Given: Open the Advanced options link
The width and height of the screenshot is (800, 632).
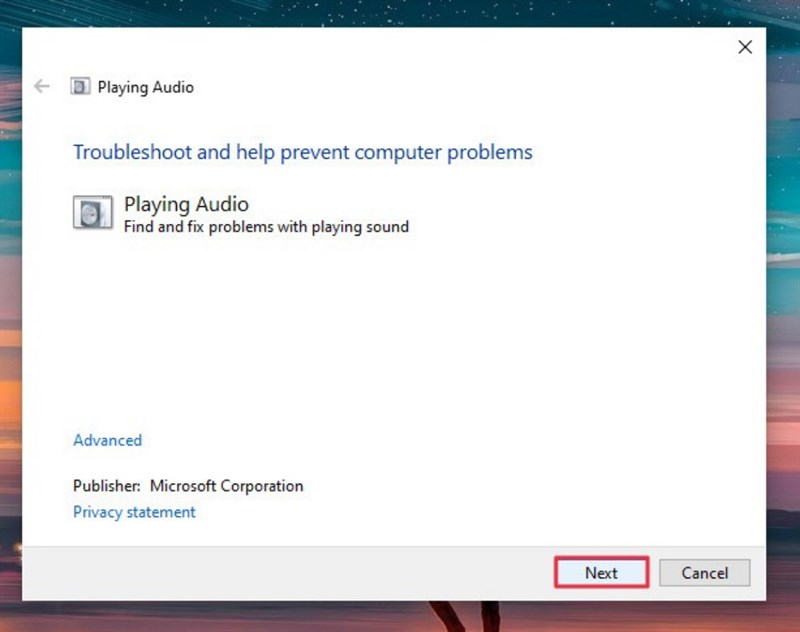Looking at the screenshot, I should coord(108,440).
